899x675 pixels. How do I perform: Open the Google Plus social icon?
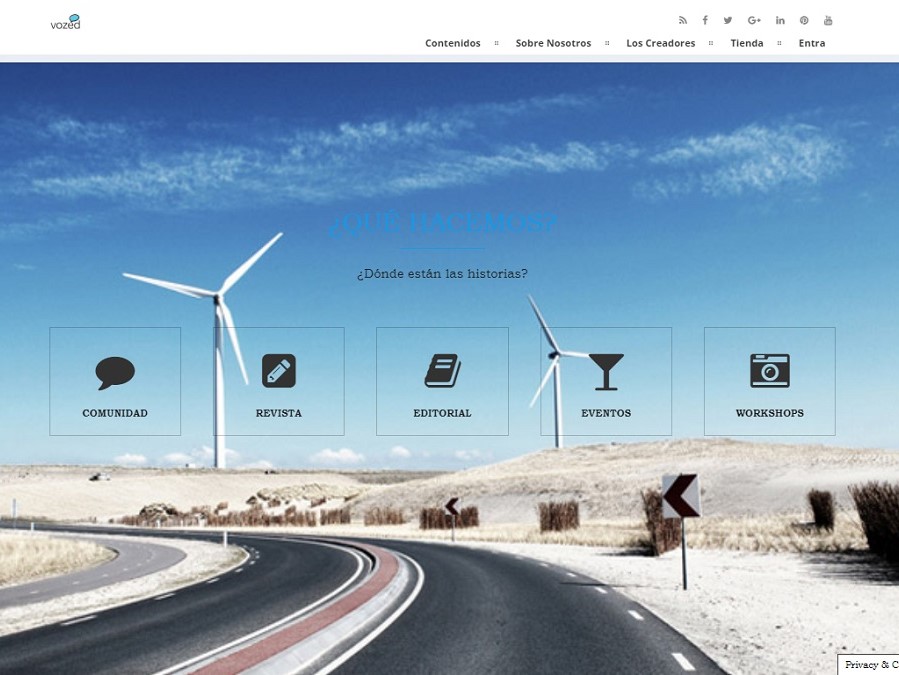754,21
